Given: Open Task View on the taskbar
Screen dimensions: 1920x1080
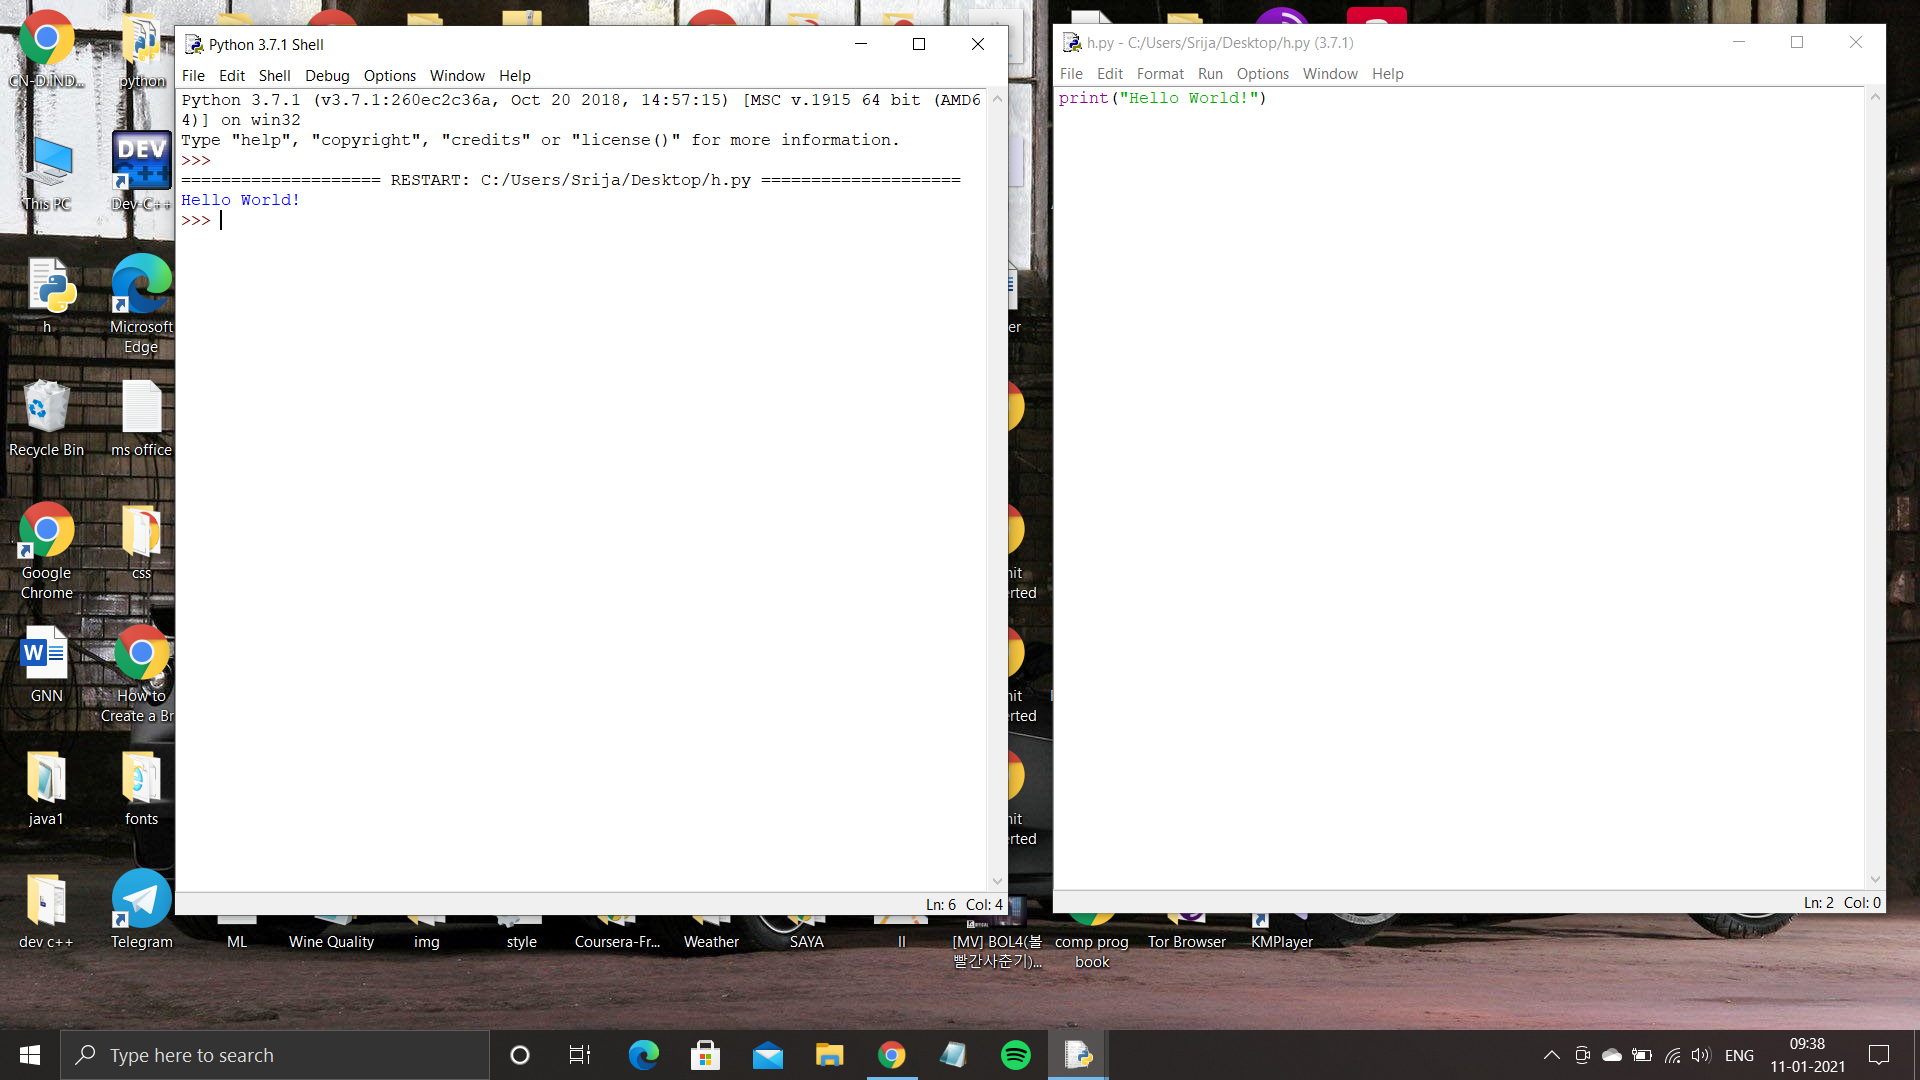Looking at the screenshot, I should pos(580,1055).
